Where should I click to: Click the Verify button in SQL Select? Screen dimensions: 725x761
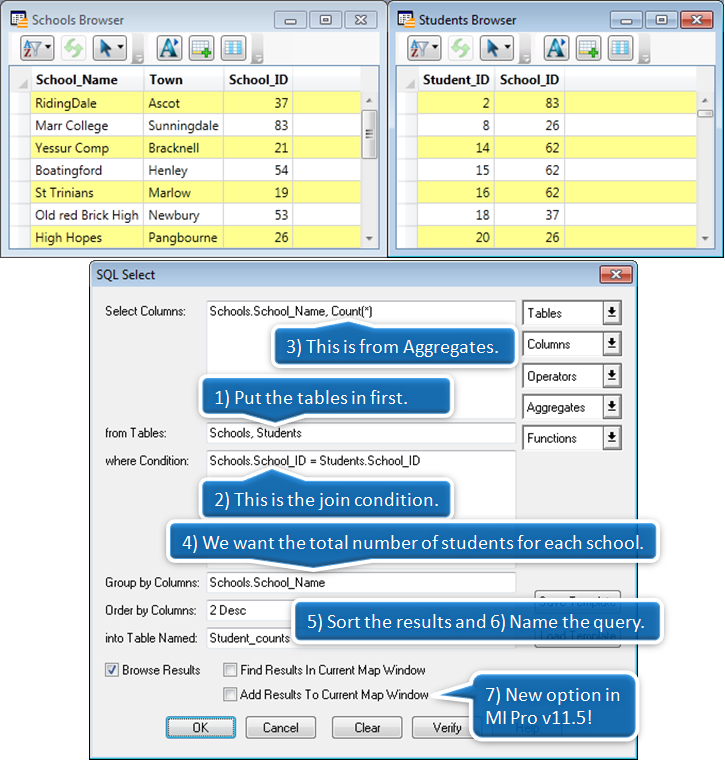click(x=446, y=727)
